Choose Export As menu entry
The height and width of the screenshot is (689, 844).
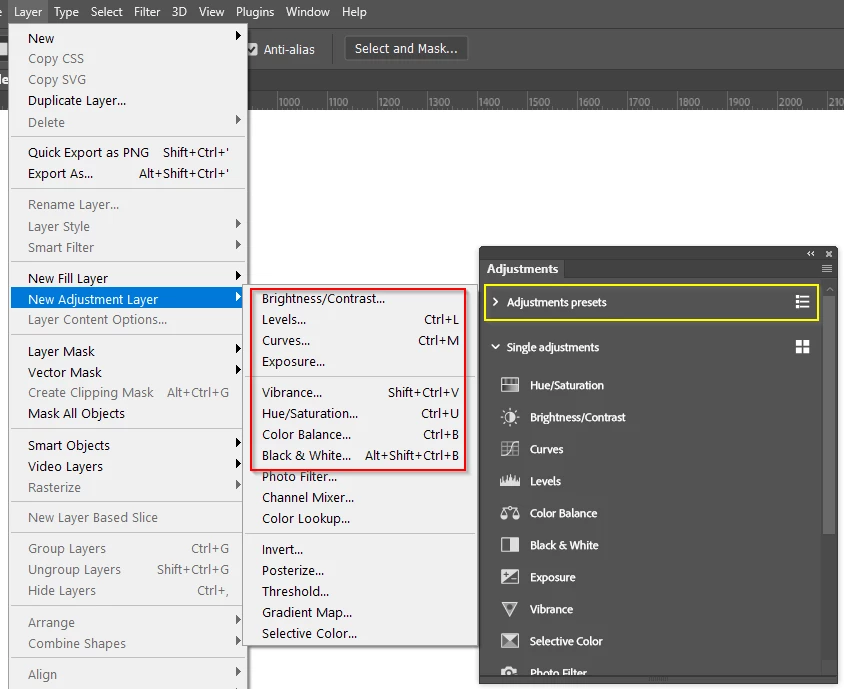coord(128,173)
